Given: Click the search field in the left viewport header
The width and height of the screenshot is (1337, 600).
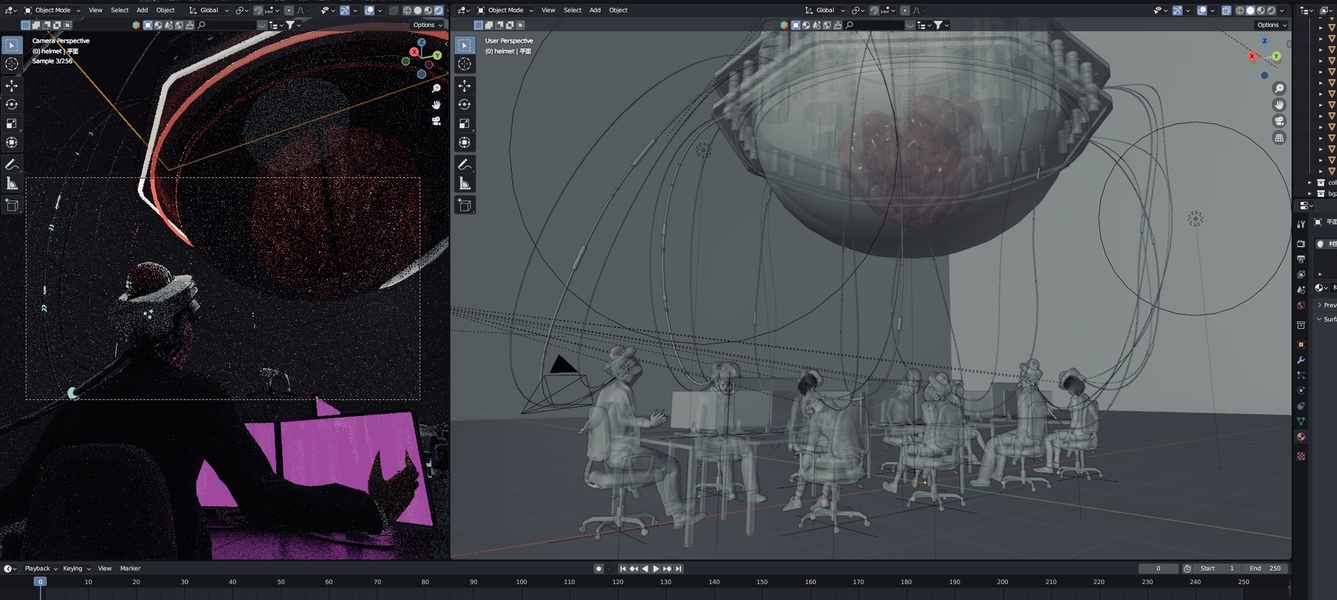Looking at the screenshot, I should pyautogui.click(x=228, y=24).
